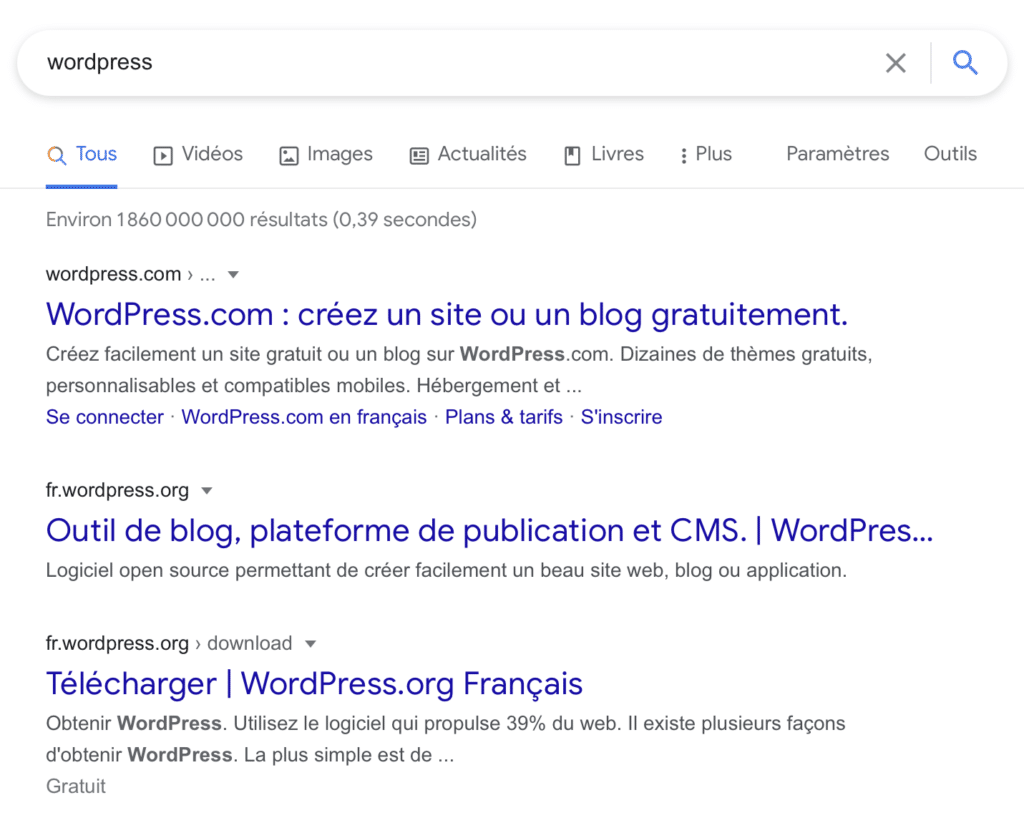Click the video play icon beside Vidéos
1024x823 pixels.
tap(163, 155)
